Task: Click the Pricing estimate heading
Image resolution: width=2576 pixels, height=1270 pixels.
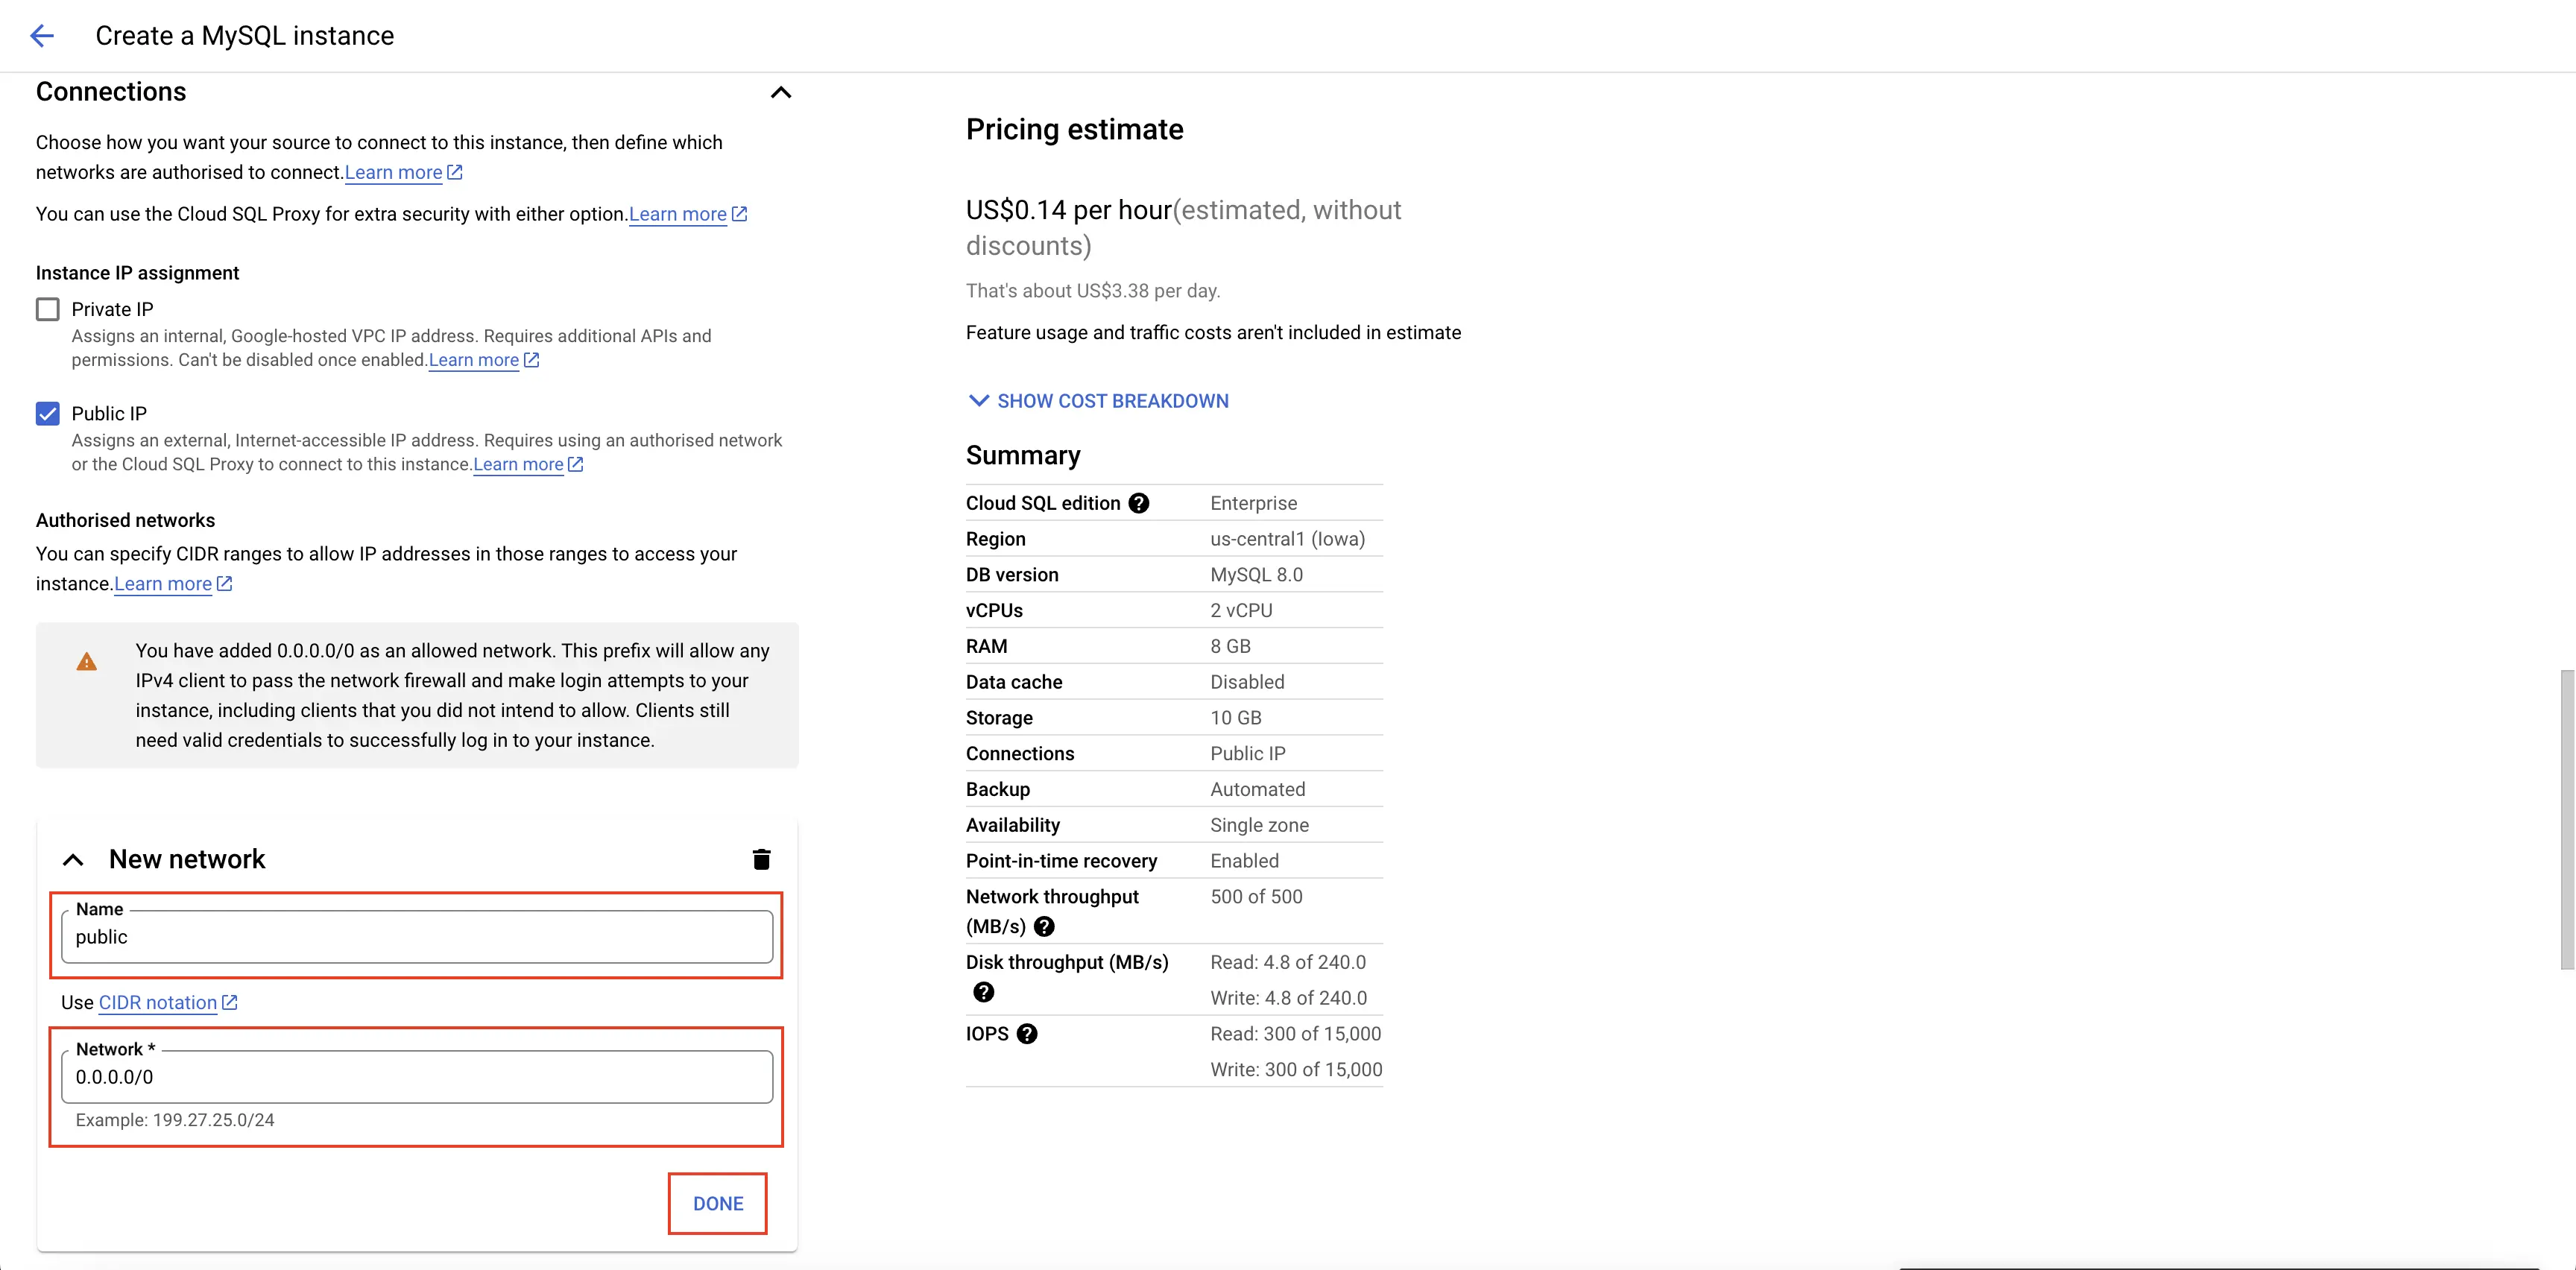Action: point(1074,129)
